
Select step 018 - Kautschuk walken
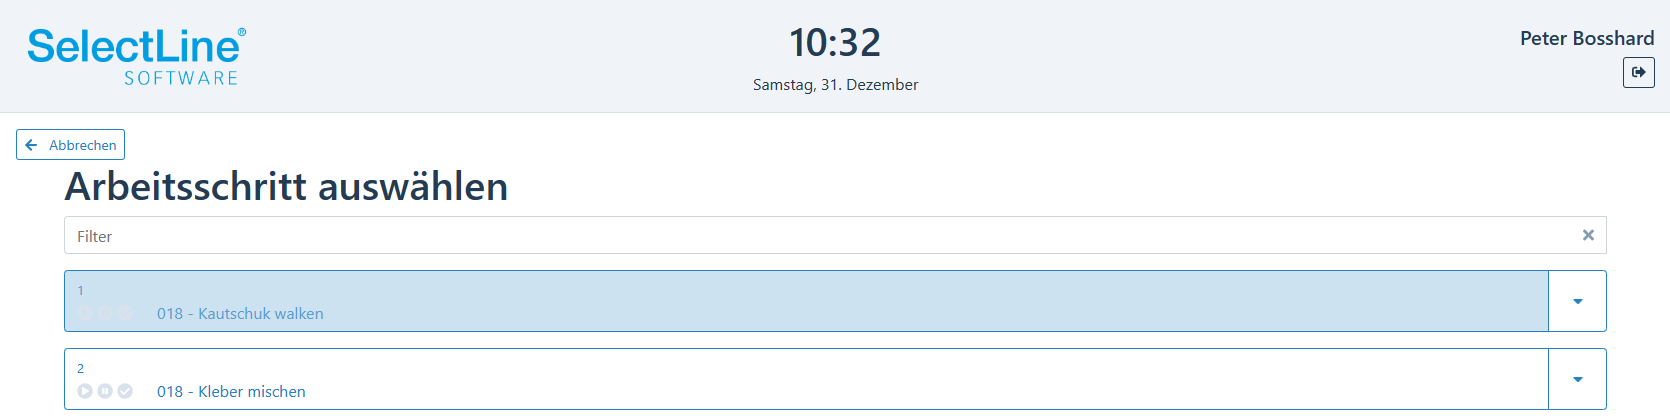806,301
